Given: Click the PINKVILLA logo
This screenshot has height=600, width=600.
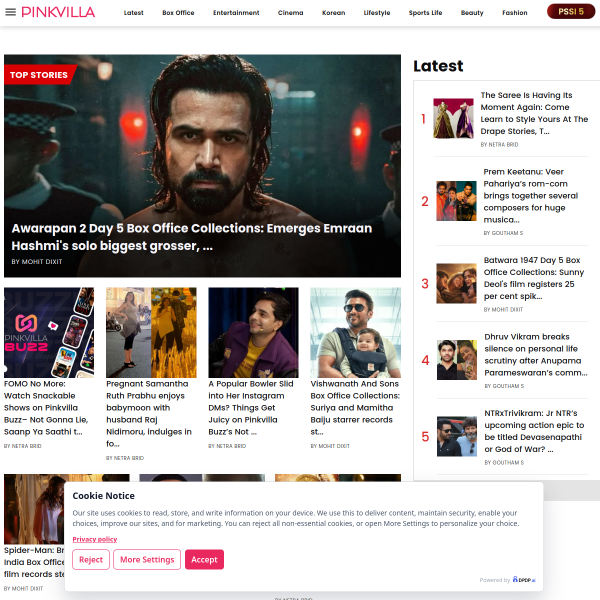Looking at the screenshot, I should tap(58, 12).
